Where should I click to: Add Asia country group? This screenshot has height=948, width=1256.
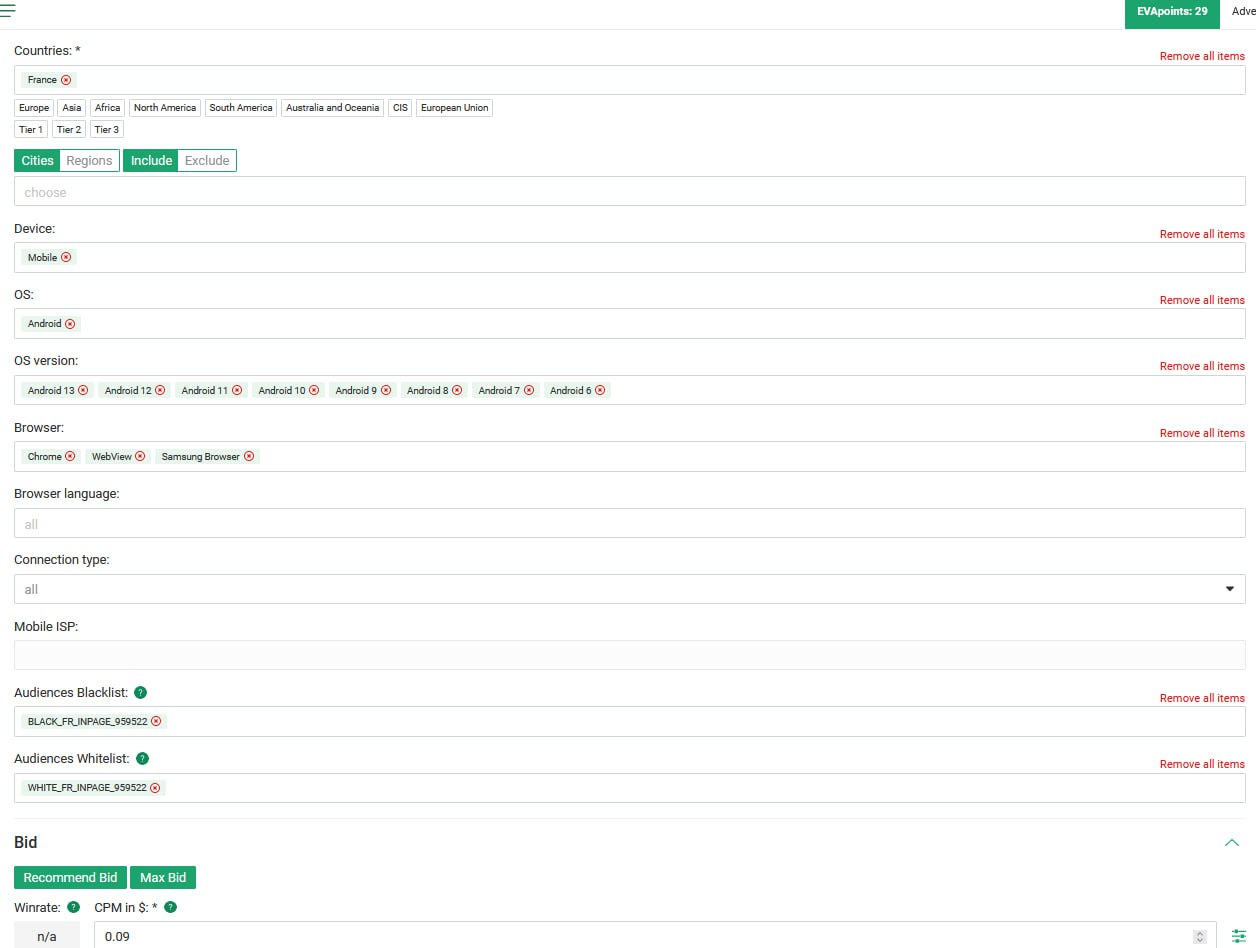[72, 108]
